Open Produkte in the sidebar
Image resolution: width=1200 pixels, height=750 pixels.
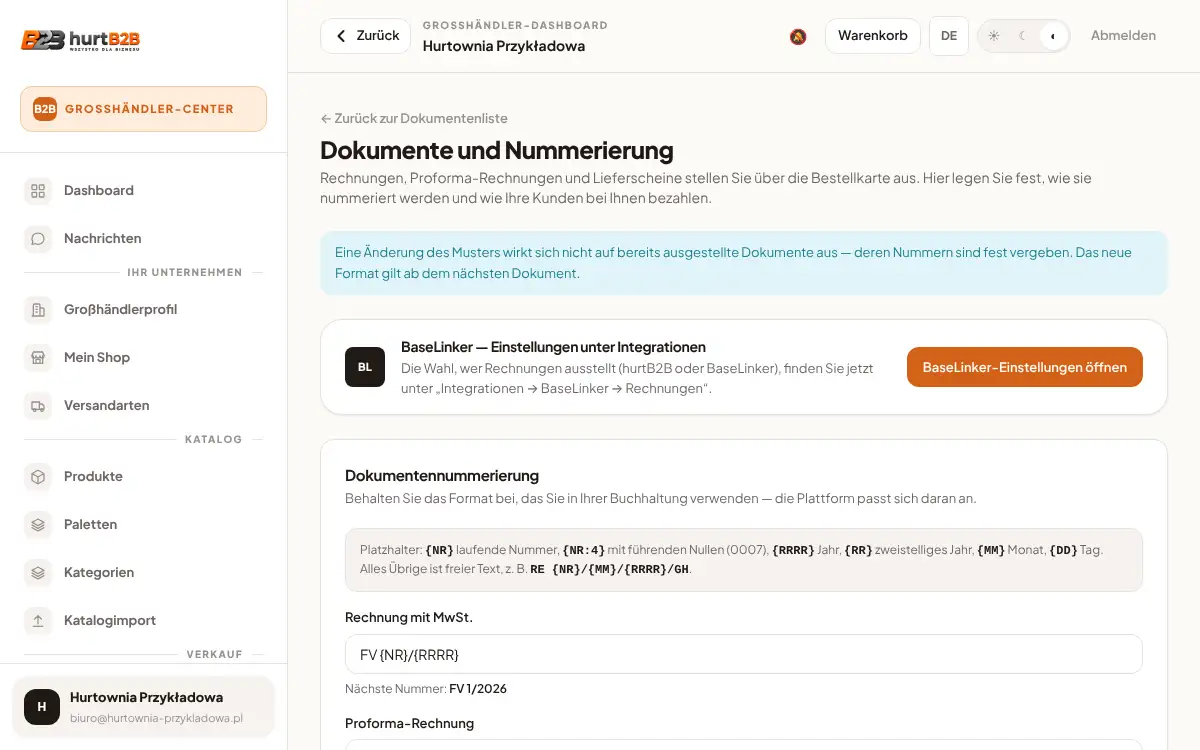[143, 476]
